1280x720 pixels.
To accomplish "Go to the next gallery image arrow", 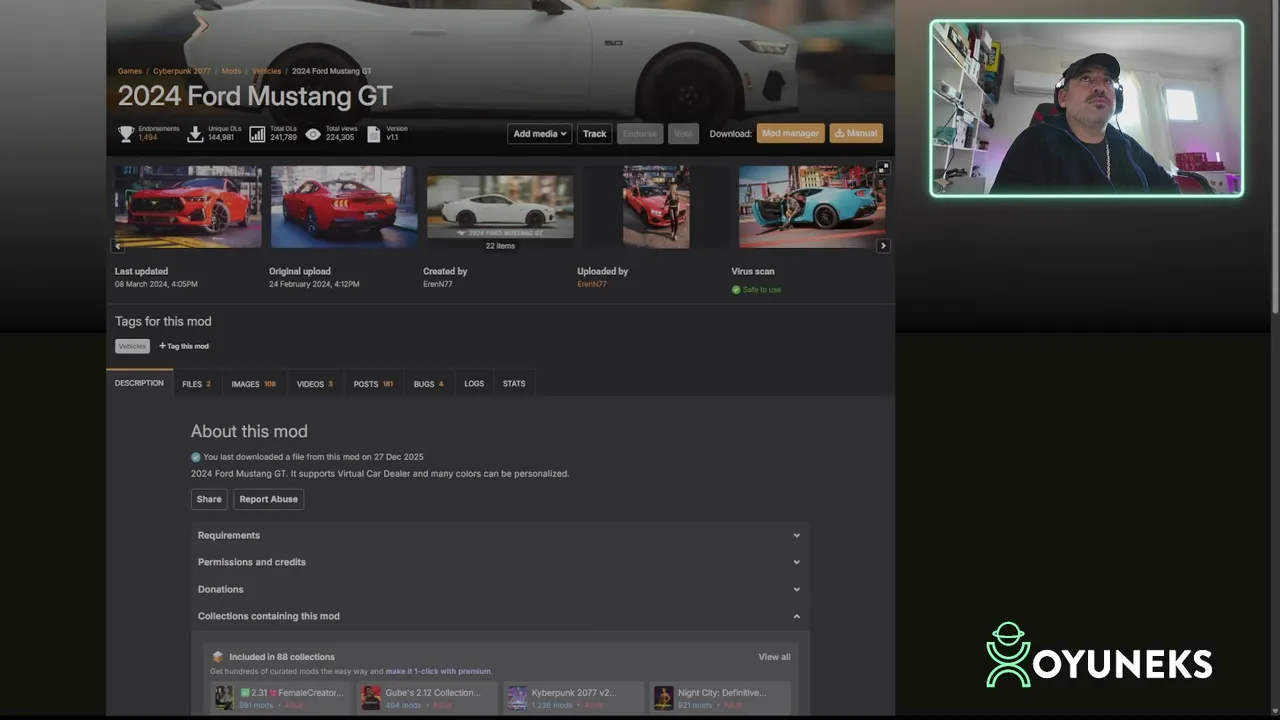I will 883,246.
